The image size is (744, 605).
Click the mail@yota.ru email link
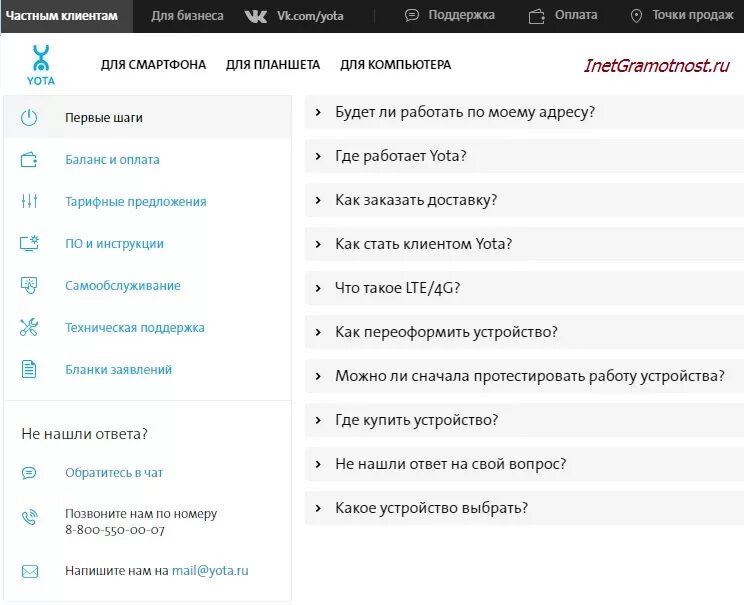210,570
